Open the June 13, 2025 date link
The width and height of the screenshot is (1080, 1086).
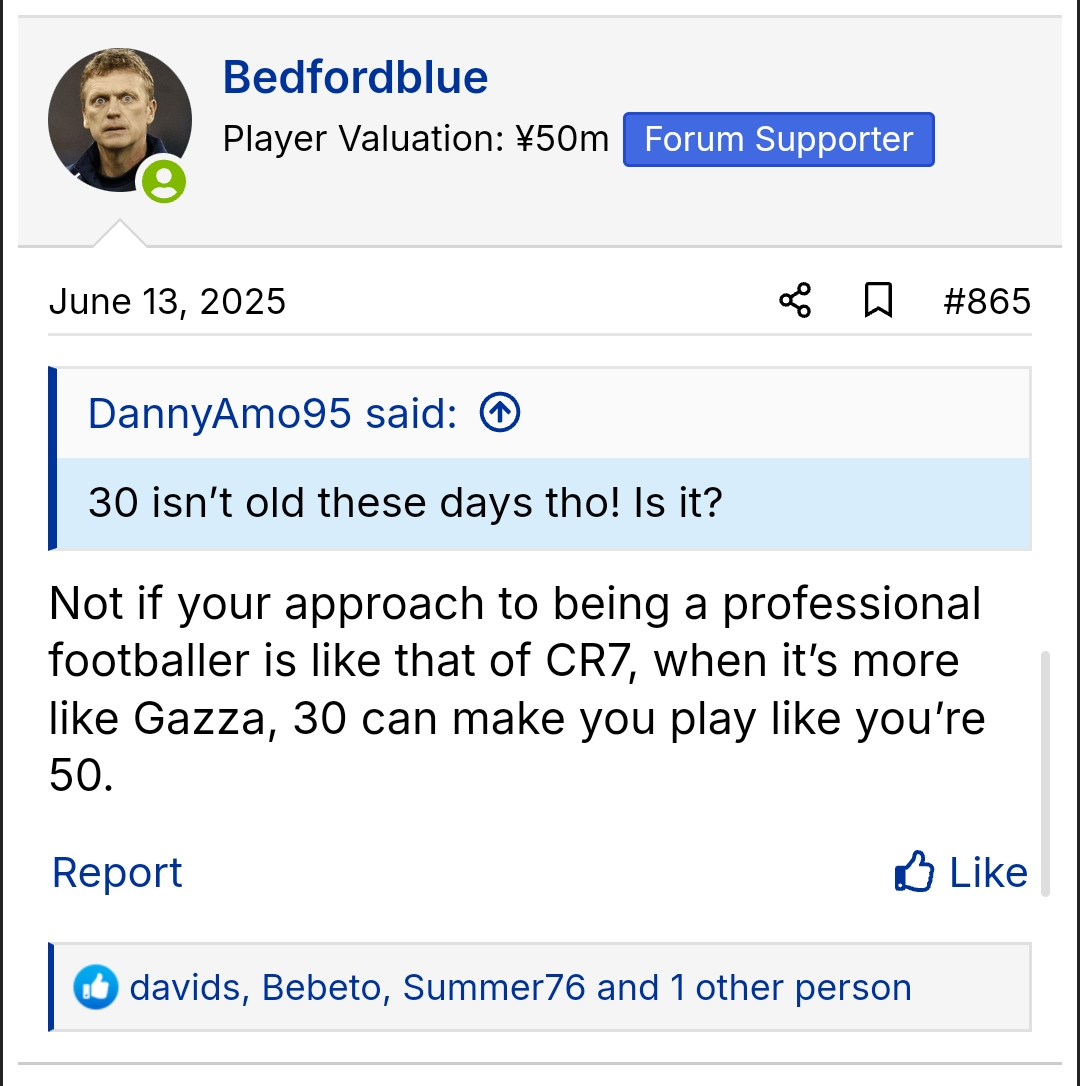point(167,301)
